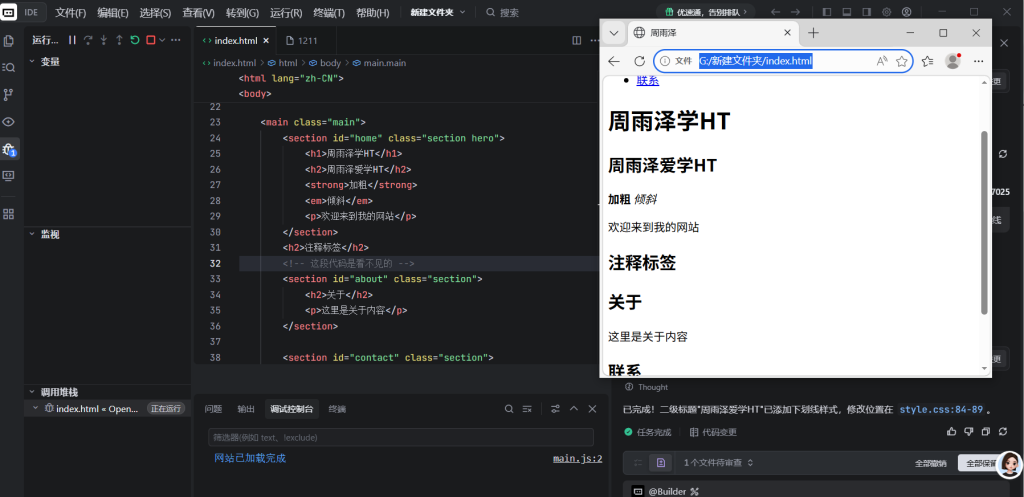Click the debug Step Out arrow

click(119, 40)
